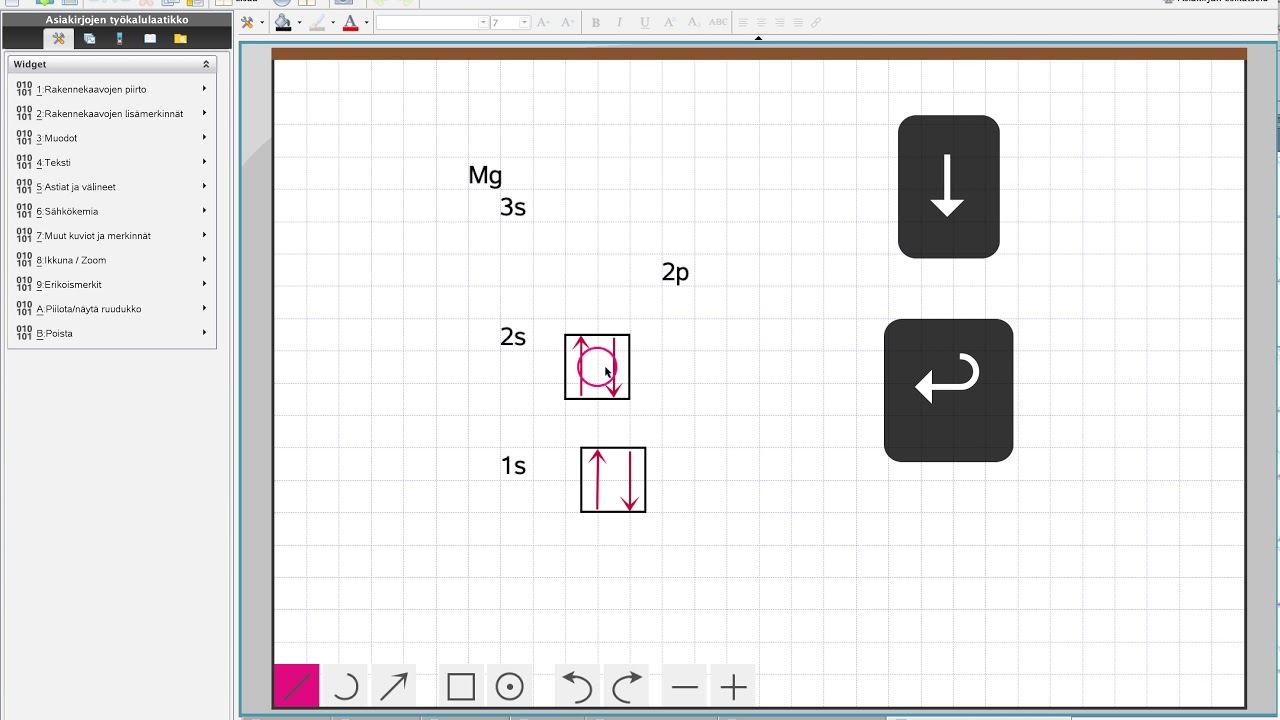
Task: Toggle bold formatting
Action: click(596, 22)
